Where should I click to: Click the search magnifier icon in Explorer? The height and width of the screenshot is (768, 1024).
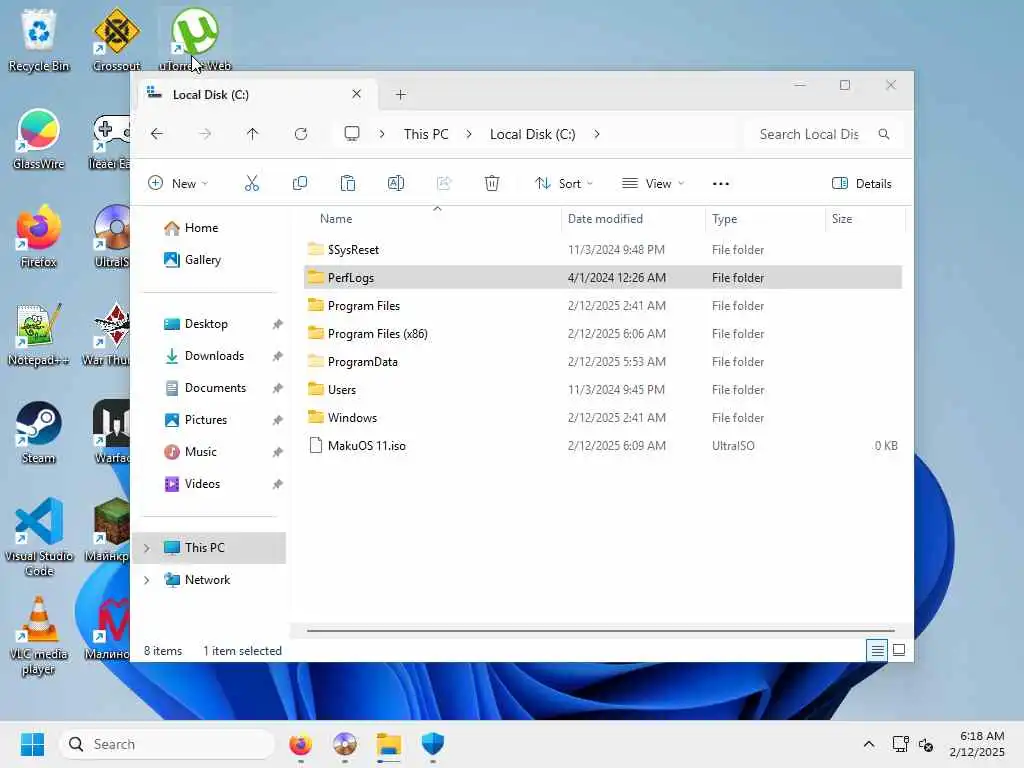point(884,134)
